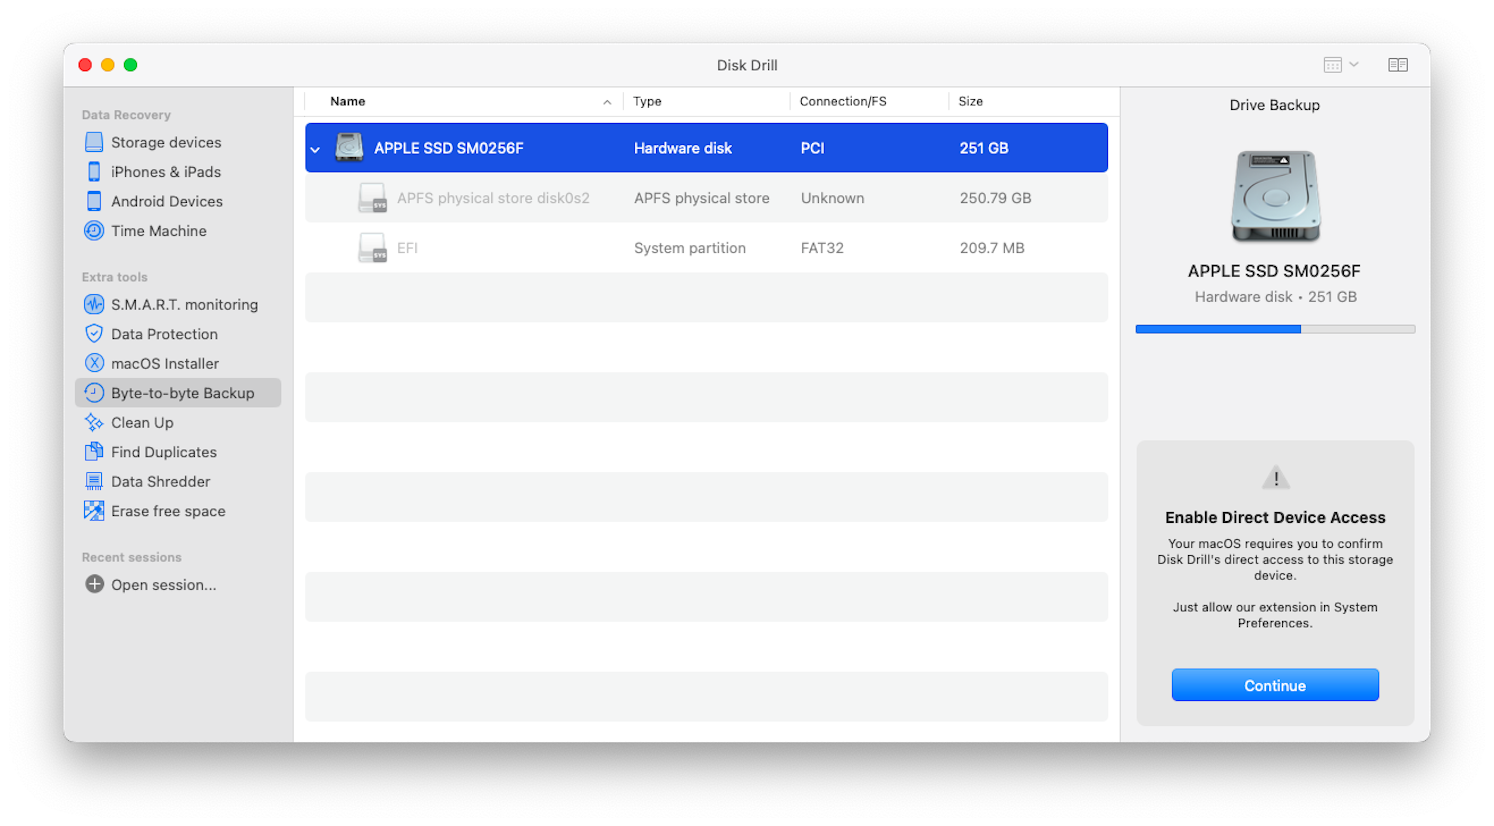
Task: Toggle the sidebar details panel view
Action: pyautogui.click(x=1397, y=64)
